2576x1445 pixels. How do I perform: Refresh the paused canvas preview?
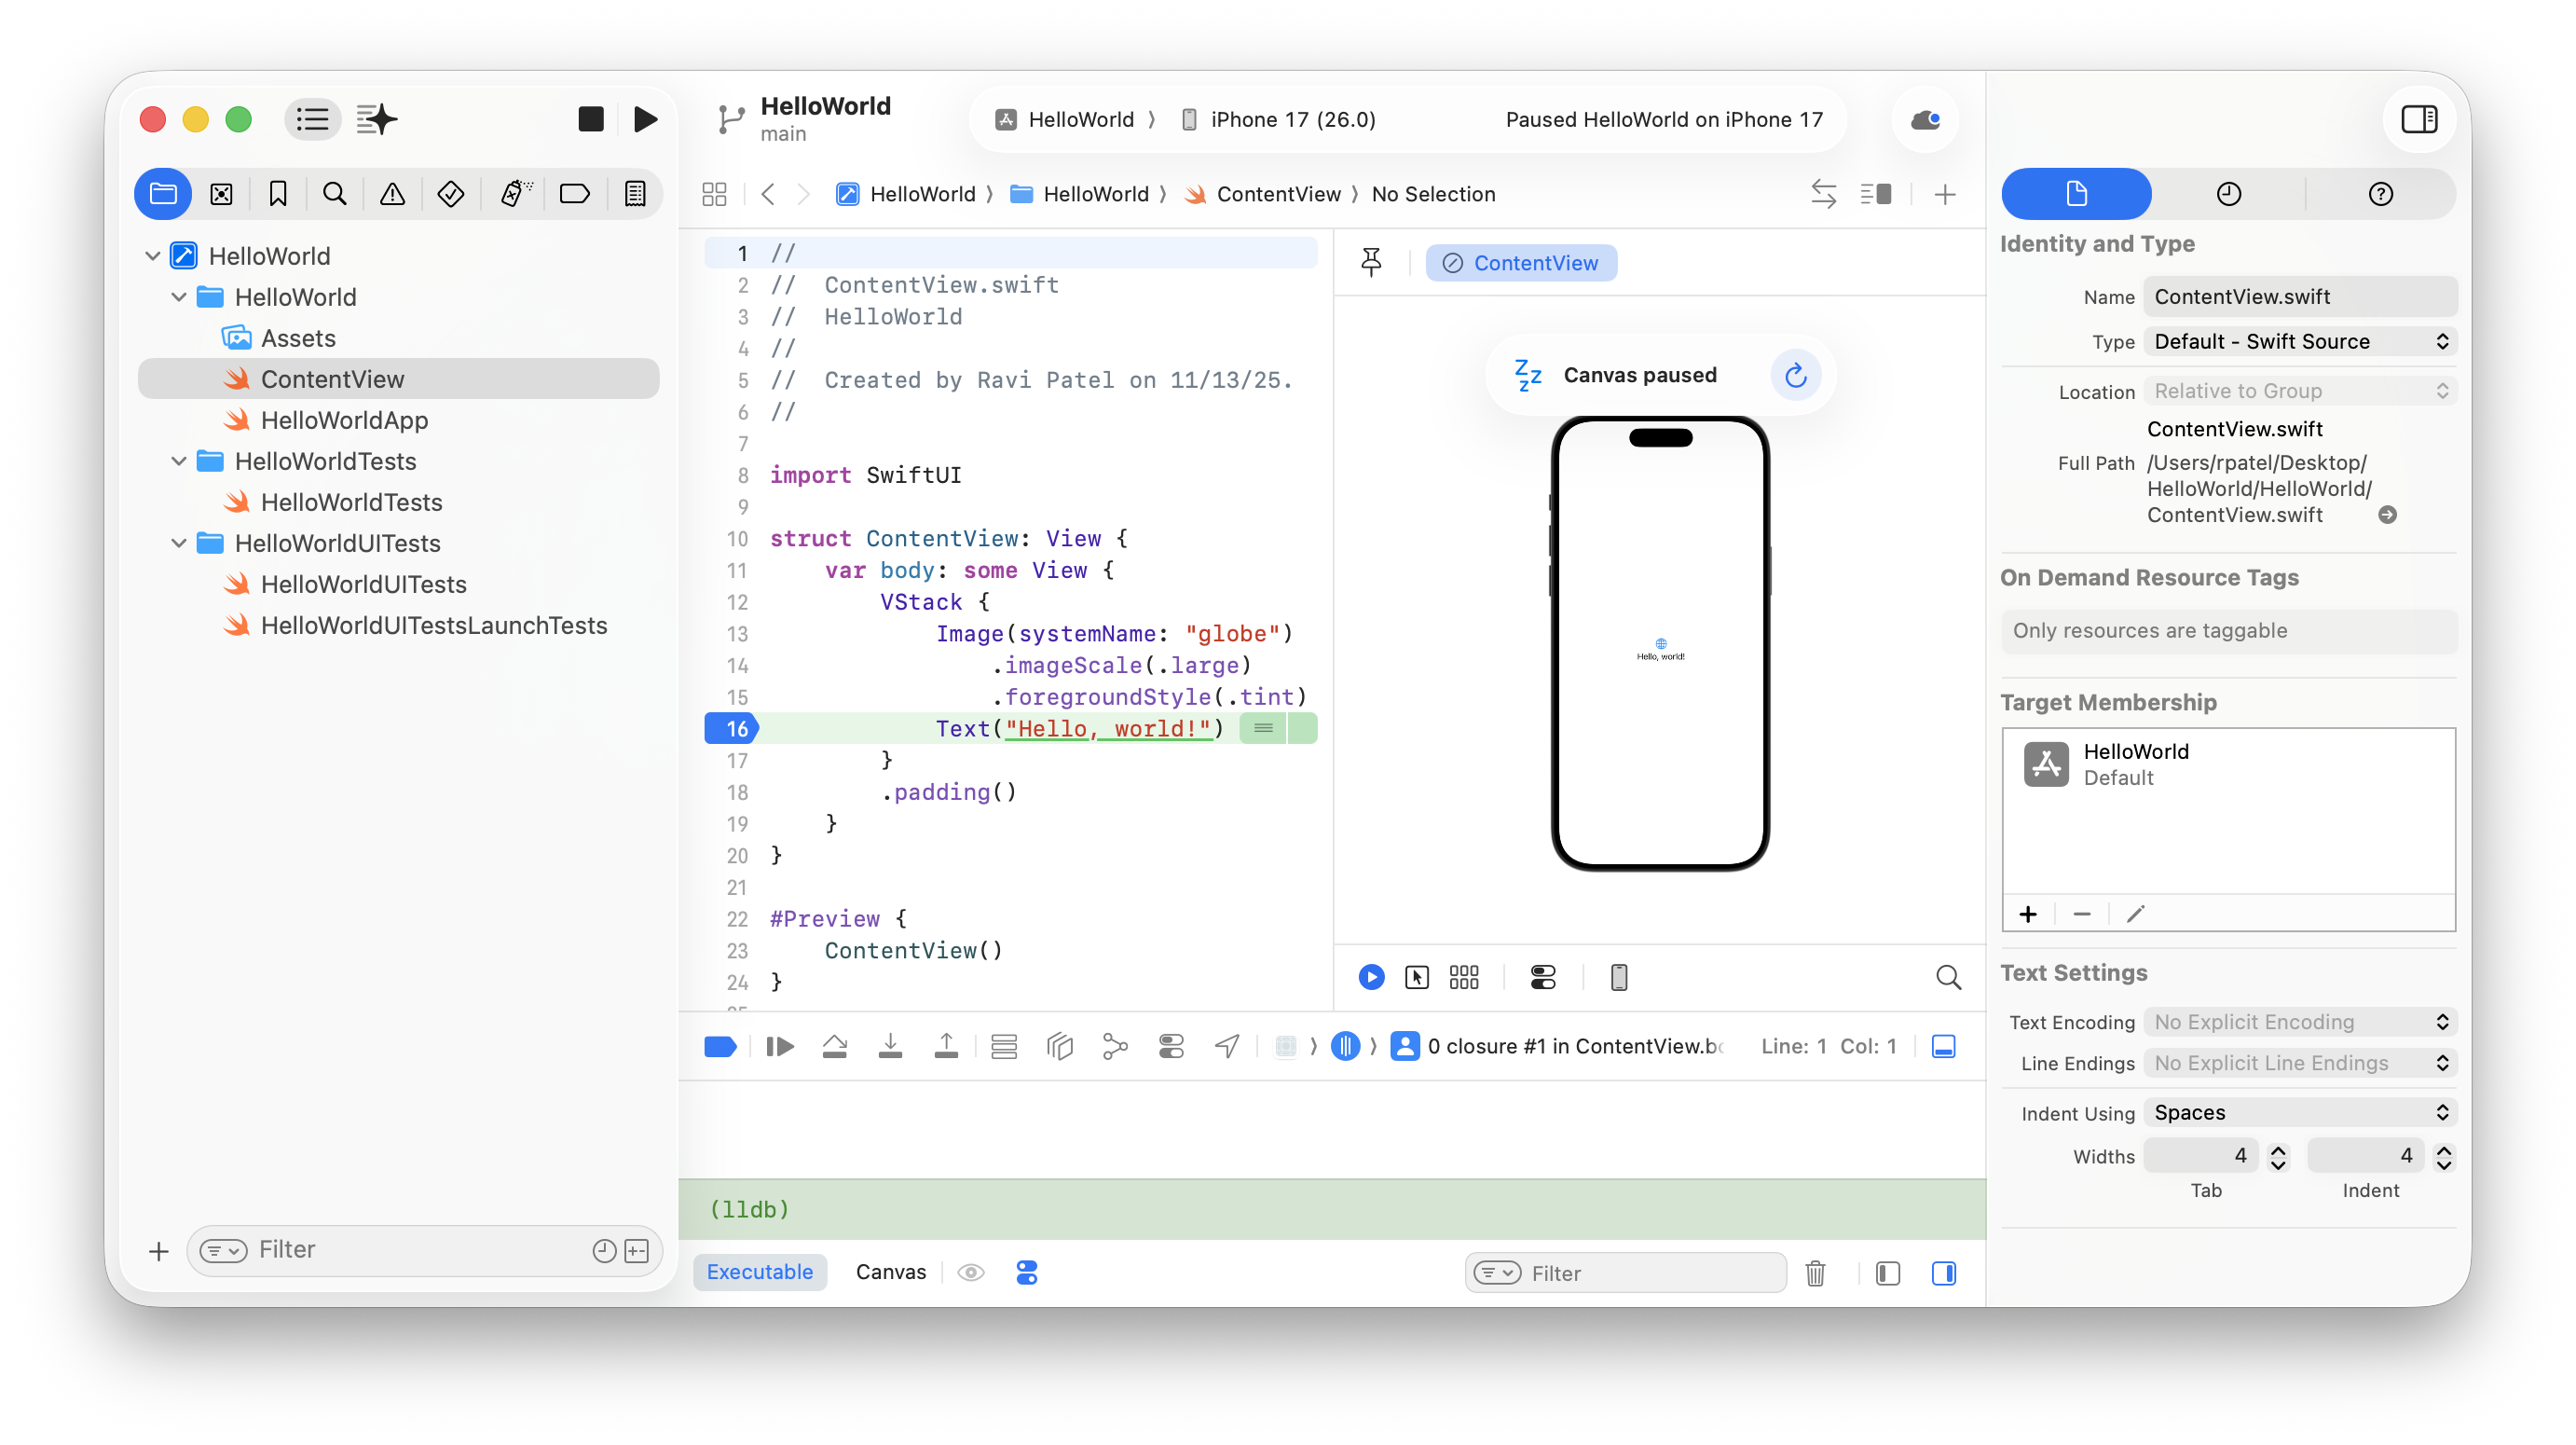click(1795, 375)
